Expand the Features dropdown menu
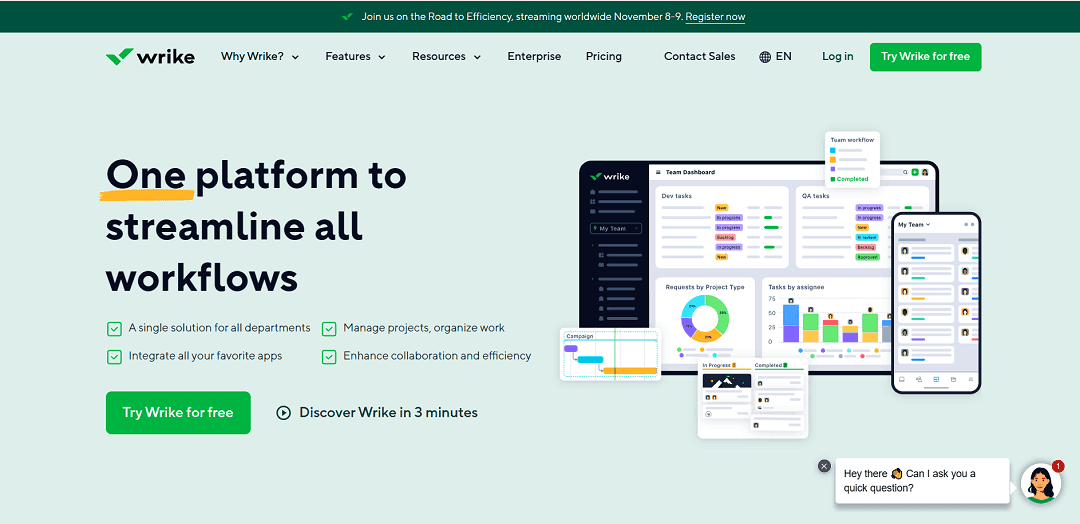1080x524 pixels. coord(355,56)
